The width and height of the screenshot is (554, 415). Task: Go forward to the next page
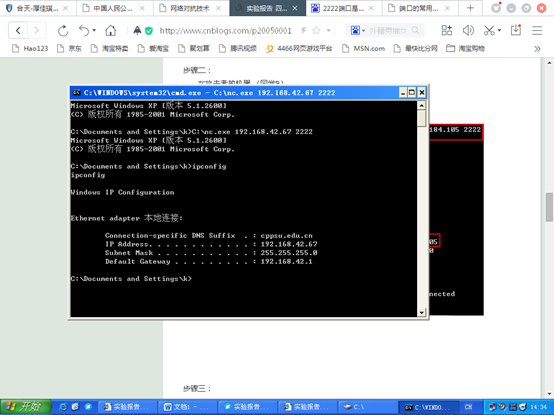tap(36, 31)
